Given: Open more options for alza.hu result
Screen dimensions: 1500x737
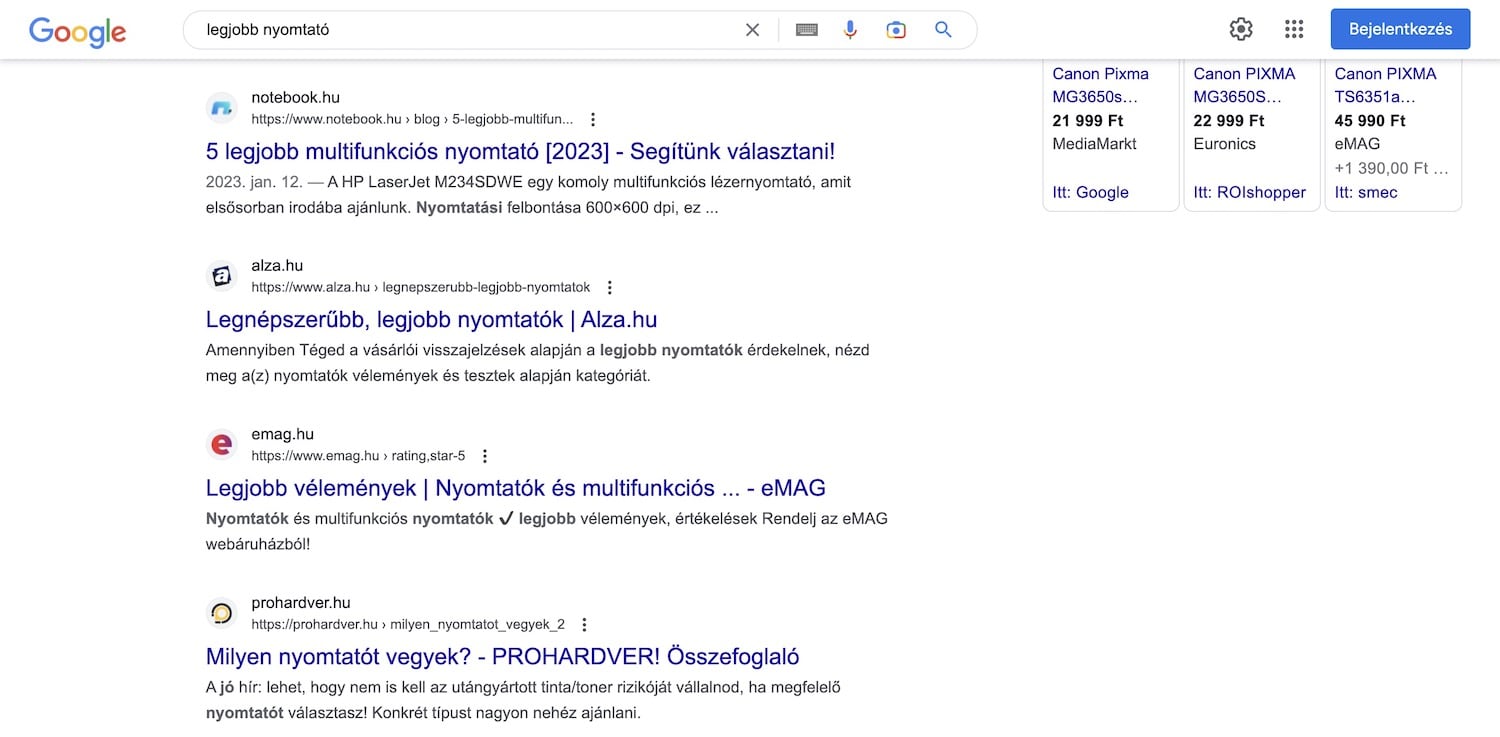Looking at the screenshot, I should point(610,287).
